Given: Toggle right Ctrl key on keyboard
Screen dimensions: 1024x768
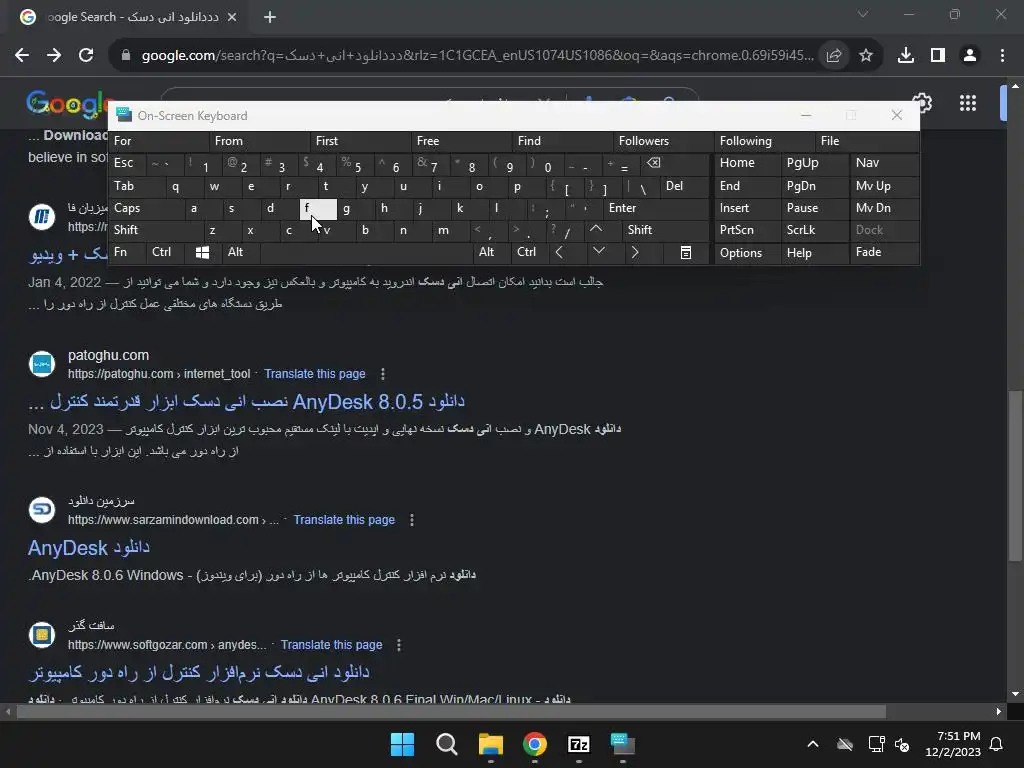Looking at the screenshot, I should click(x=526, y=252).
